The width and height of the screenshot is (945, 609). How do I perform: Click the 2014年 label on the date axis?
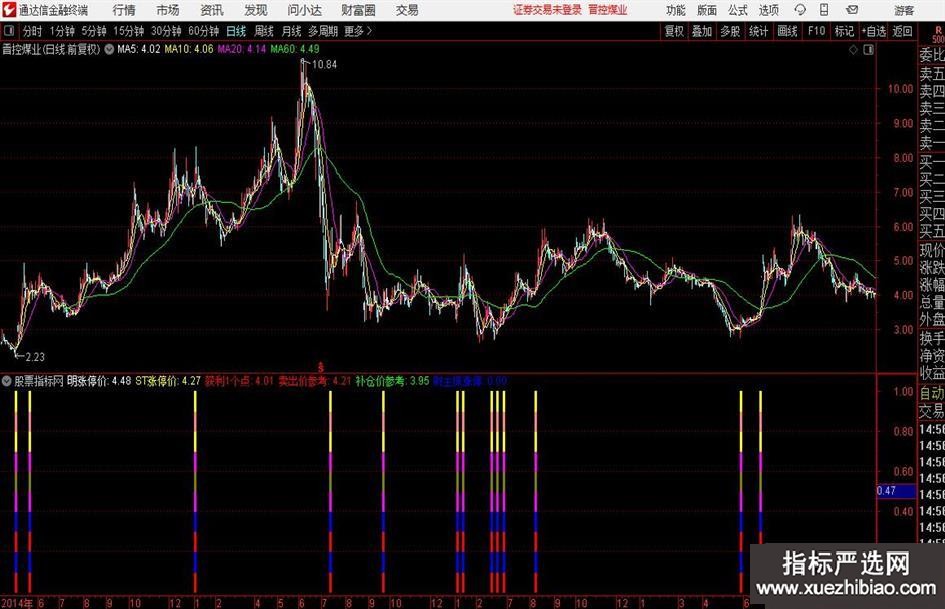(x=17, y=603)
